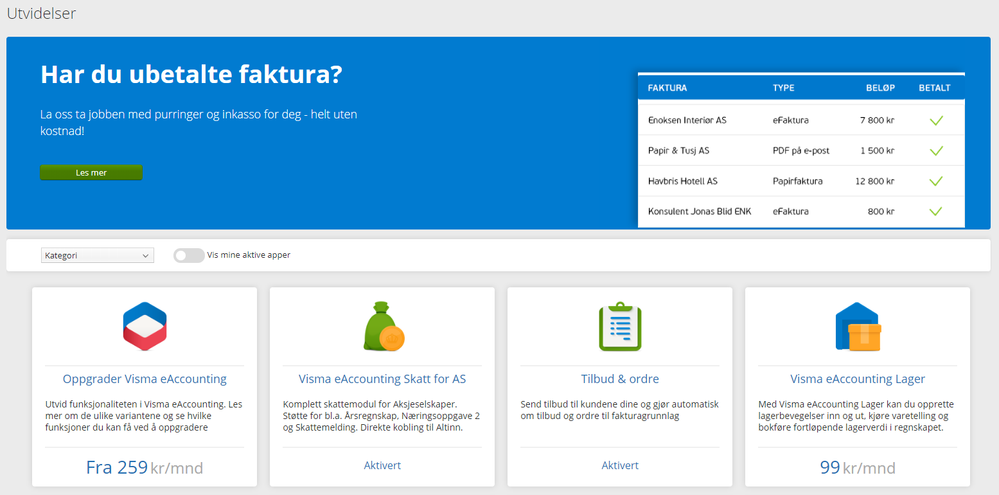
Task: Click the Papirfaktura type cell
Action: point(797,181)
